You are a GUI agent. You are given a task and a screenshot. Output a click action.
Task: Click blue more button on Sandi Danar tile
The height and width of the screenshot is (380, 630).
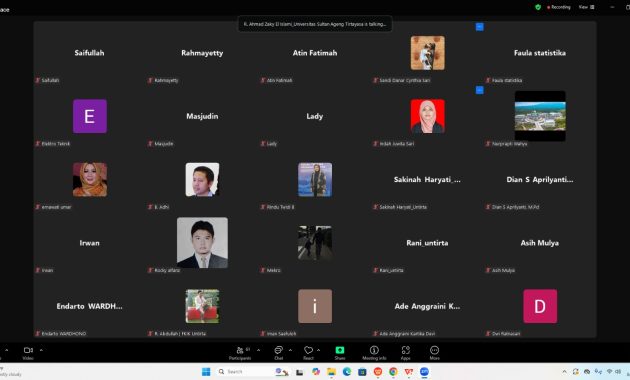click(479, 27)
